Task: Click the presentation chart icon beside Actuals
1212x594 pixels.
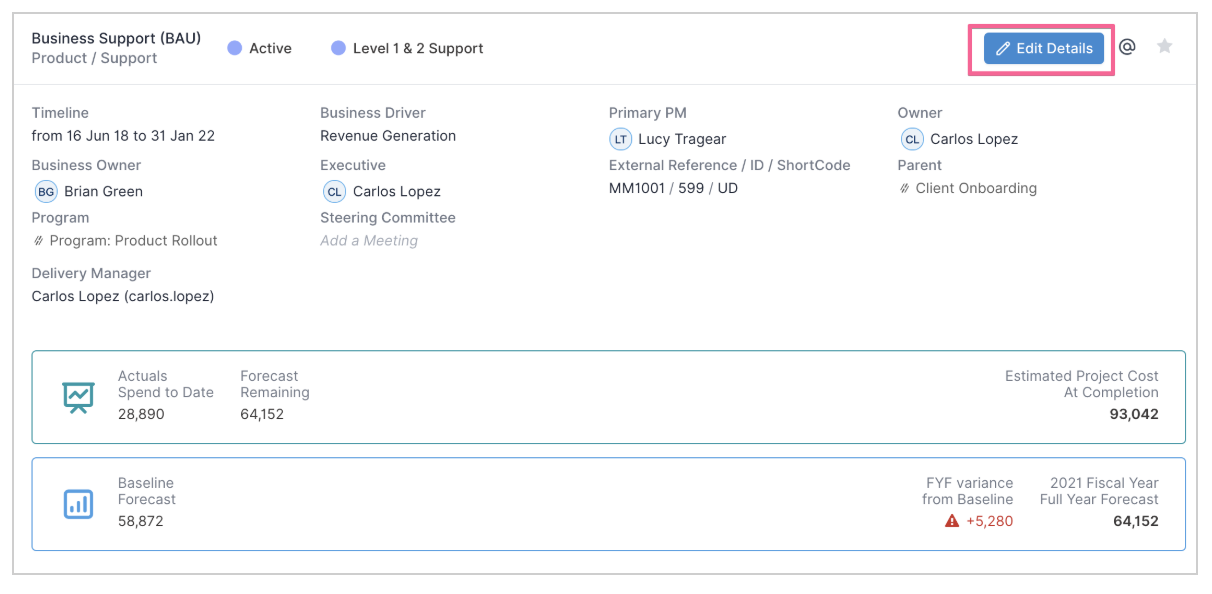Action: [x=78, y=397]
